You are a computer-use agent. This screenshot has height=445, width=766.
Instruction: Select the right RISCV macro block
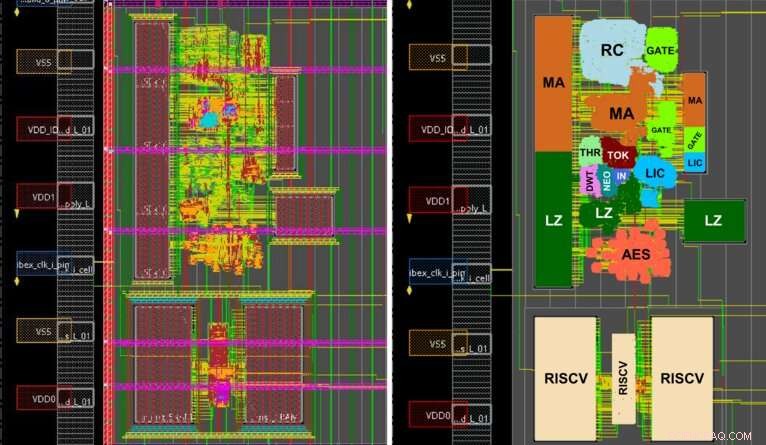[682, 379]
